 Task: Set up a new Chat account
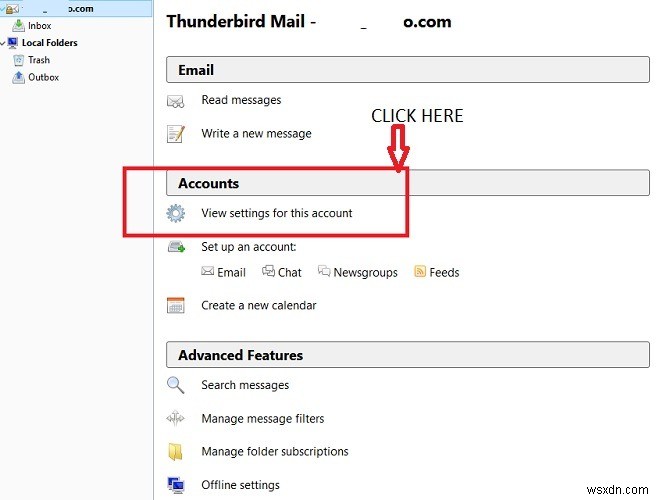pyautogui.click(x=290, y=272)
